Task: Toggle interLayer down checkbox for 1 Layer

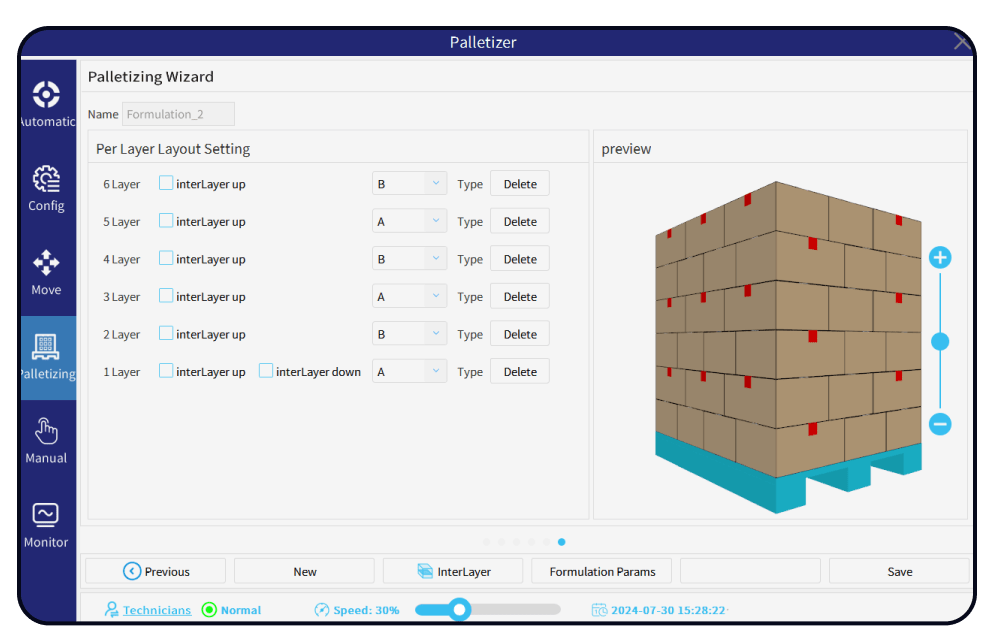Action: pos(266,371)
